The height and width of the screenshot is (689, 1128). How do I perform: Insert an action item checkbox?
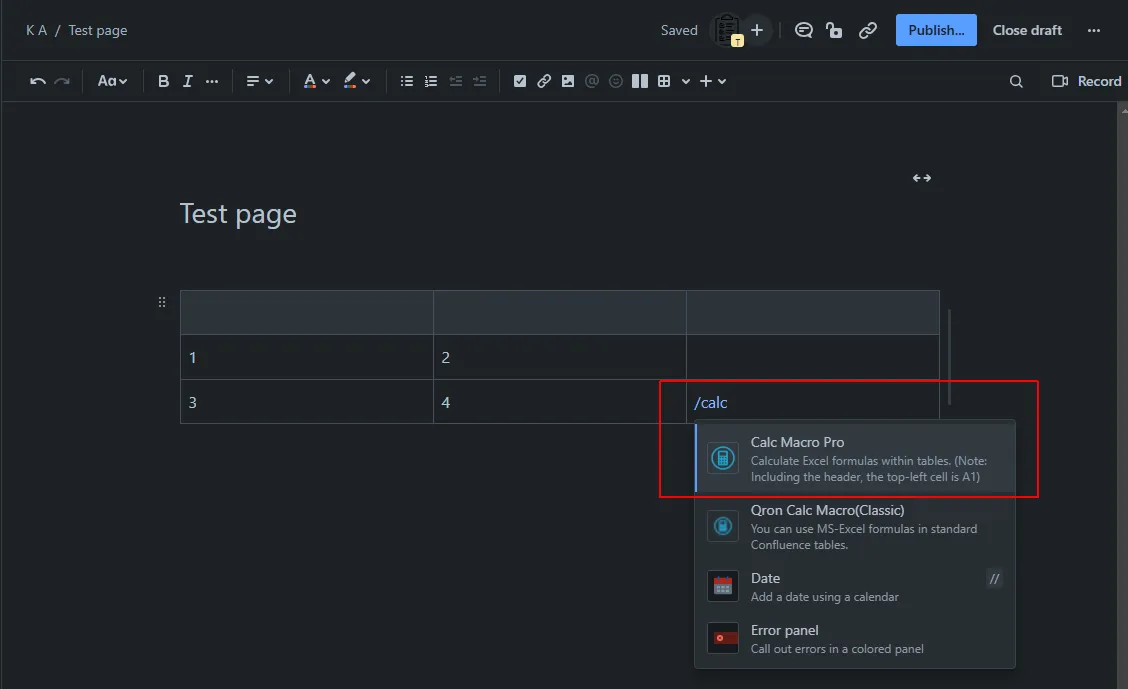(x=520, y=81)
